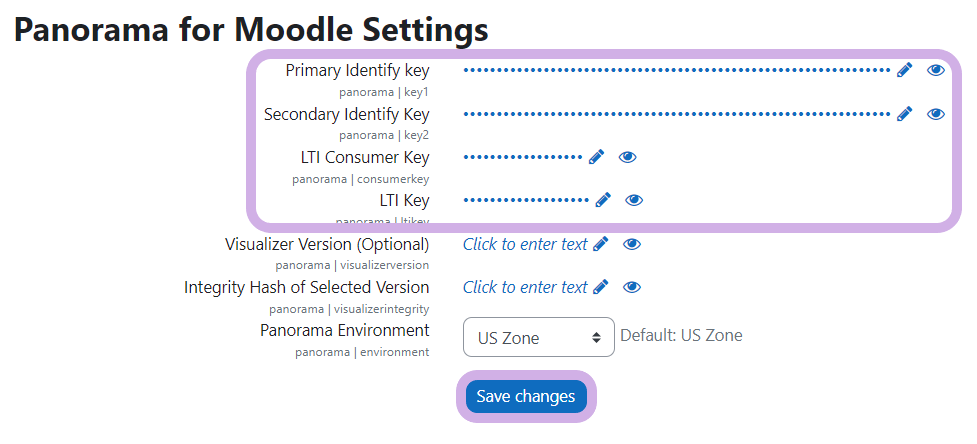This screenshot has width=977, height=444.
Task: Click Integrity Hash 'Click to enter text' link
Action: tap(525, 287)
